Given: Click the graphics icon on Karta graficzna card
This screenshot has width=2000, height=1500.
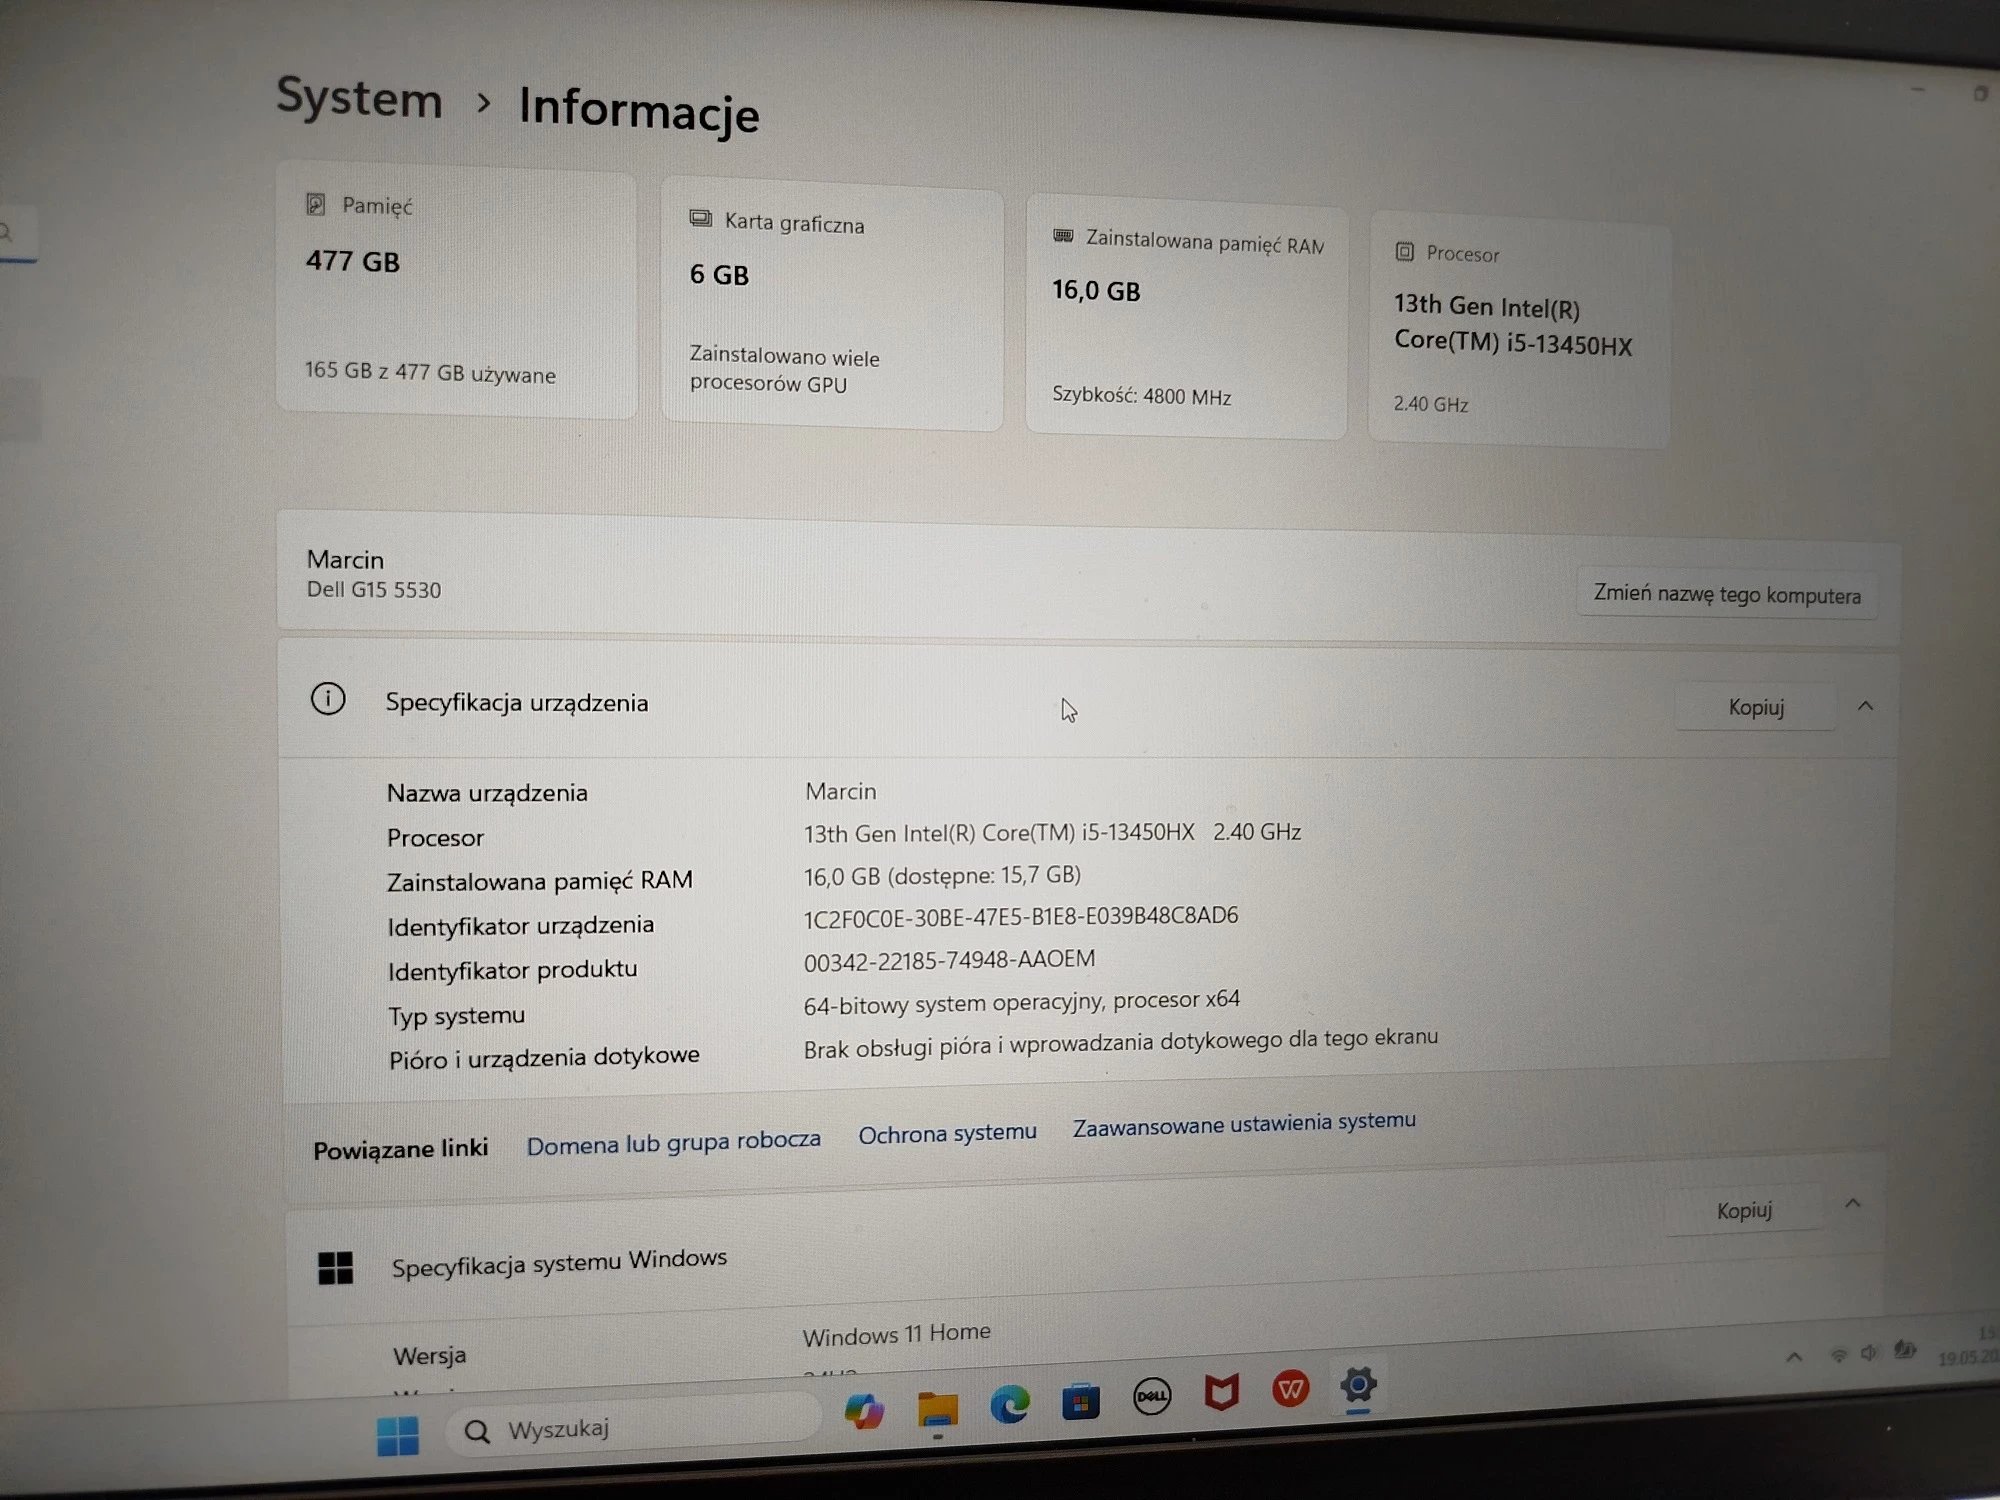Looking at the screenshot, I should (x=700, y=218).
